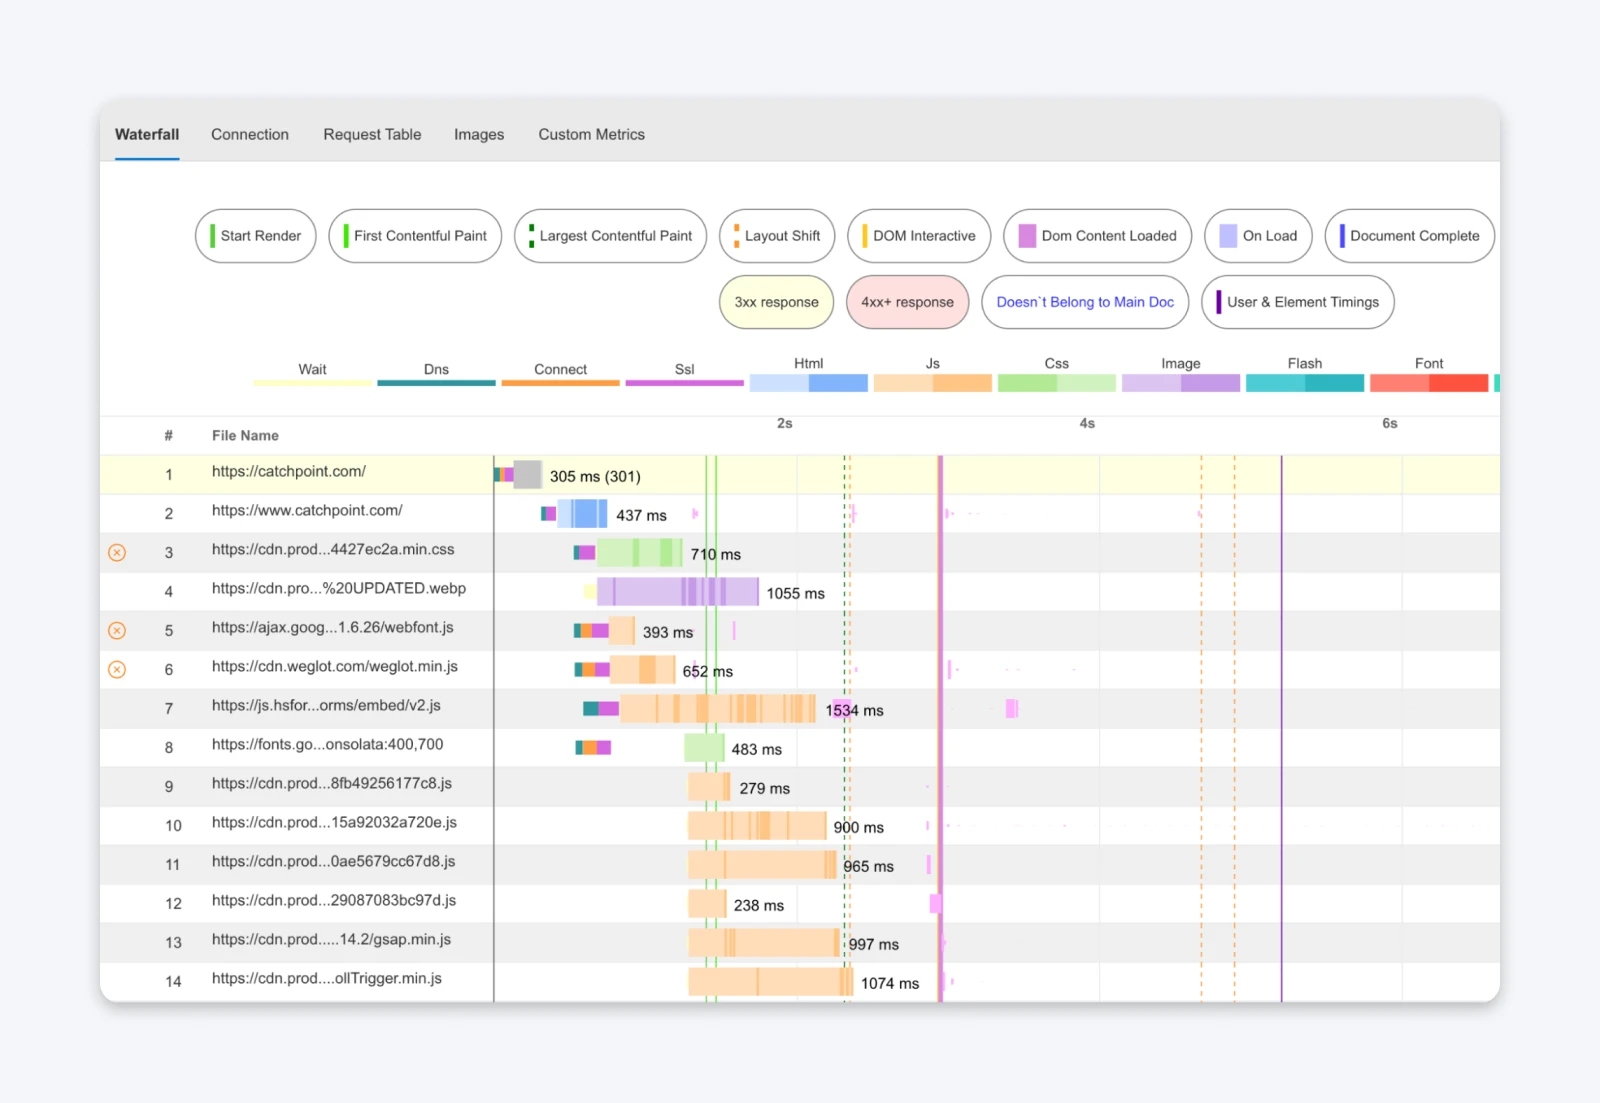The image size is (1600, 1103).
Task: Switch to the Connection tab
Action: click(x=250, y=134)
